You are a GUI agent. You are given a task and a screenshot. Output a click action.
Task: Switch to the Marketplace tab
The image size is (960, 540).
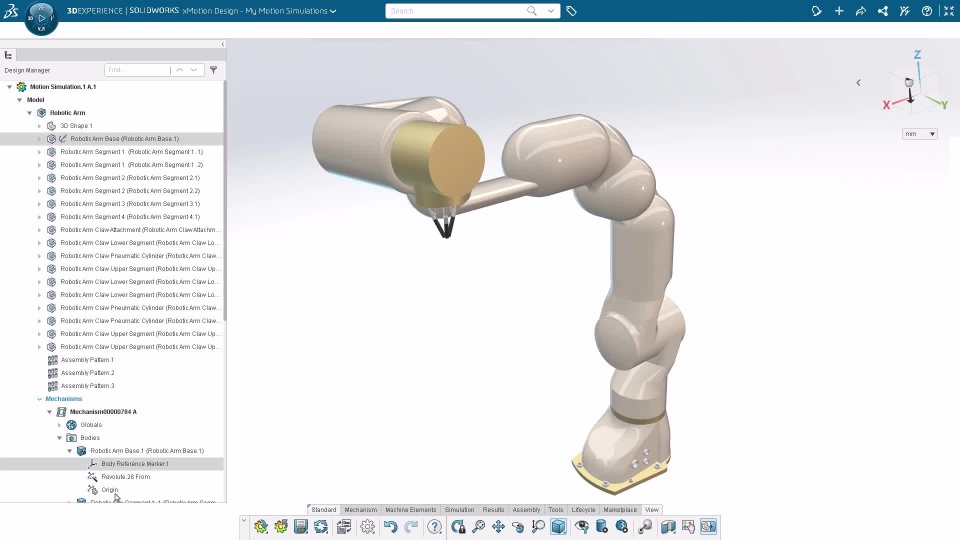pos(620,509)
